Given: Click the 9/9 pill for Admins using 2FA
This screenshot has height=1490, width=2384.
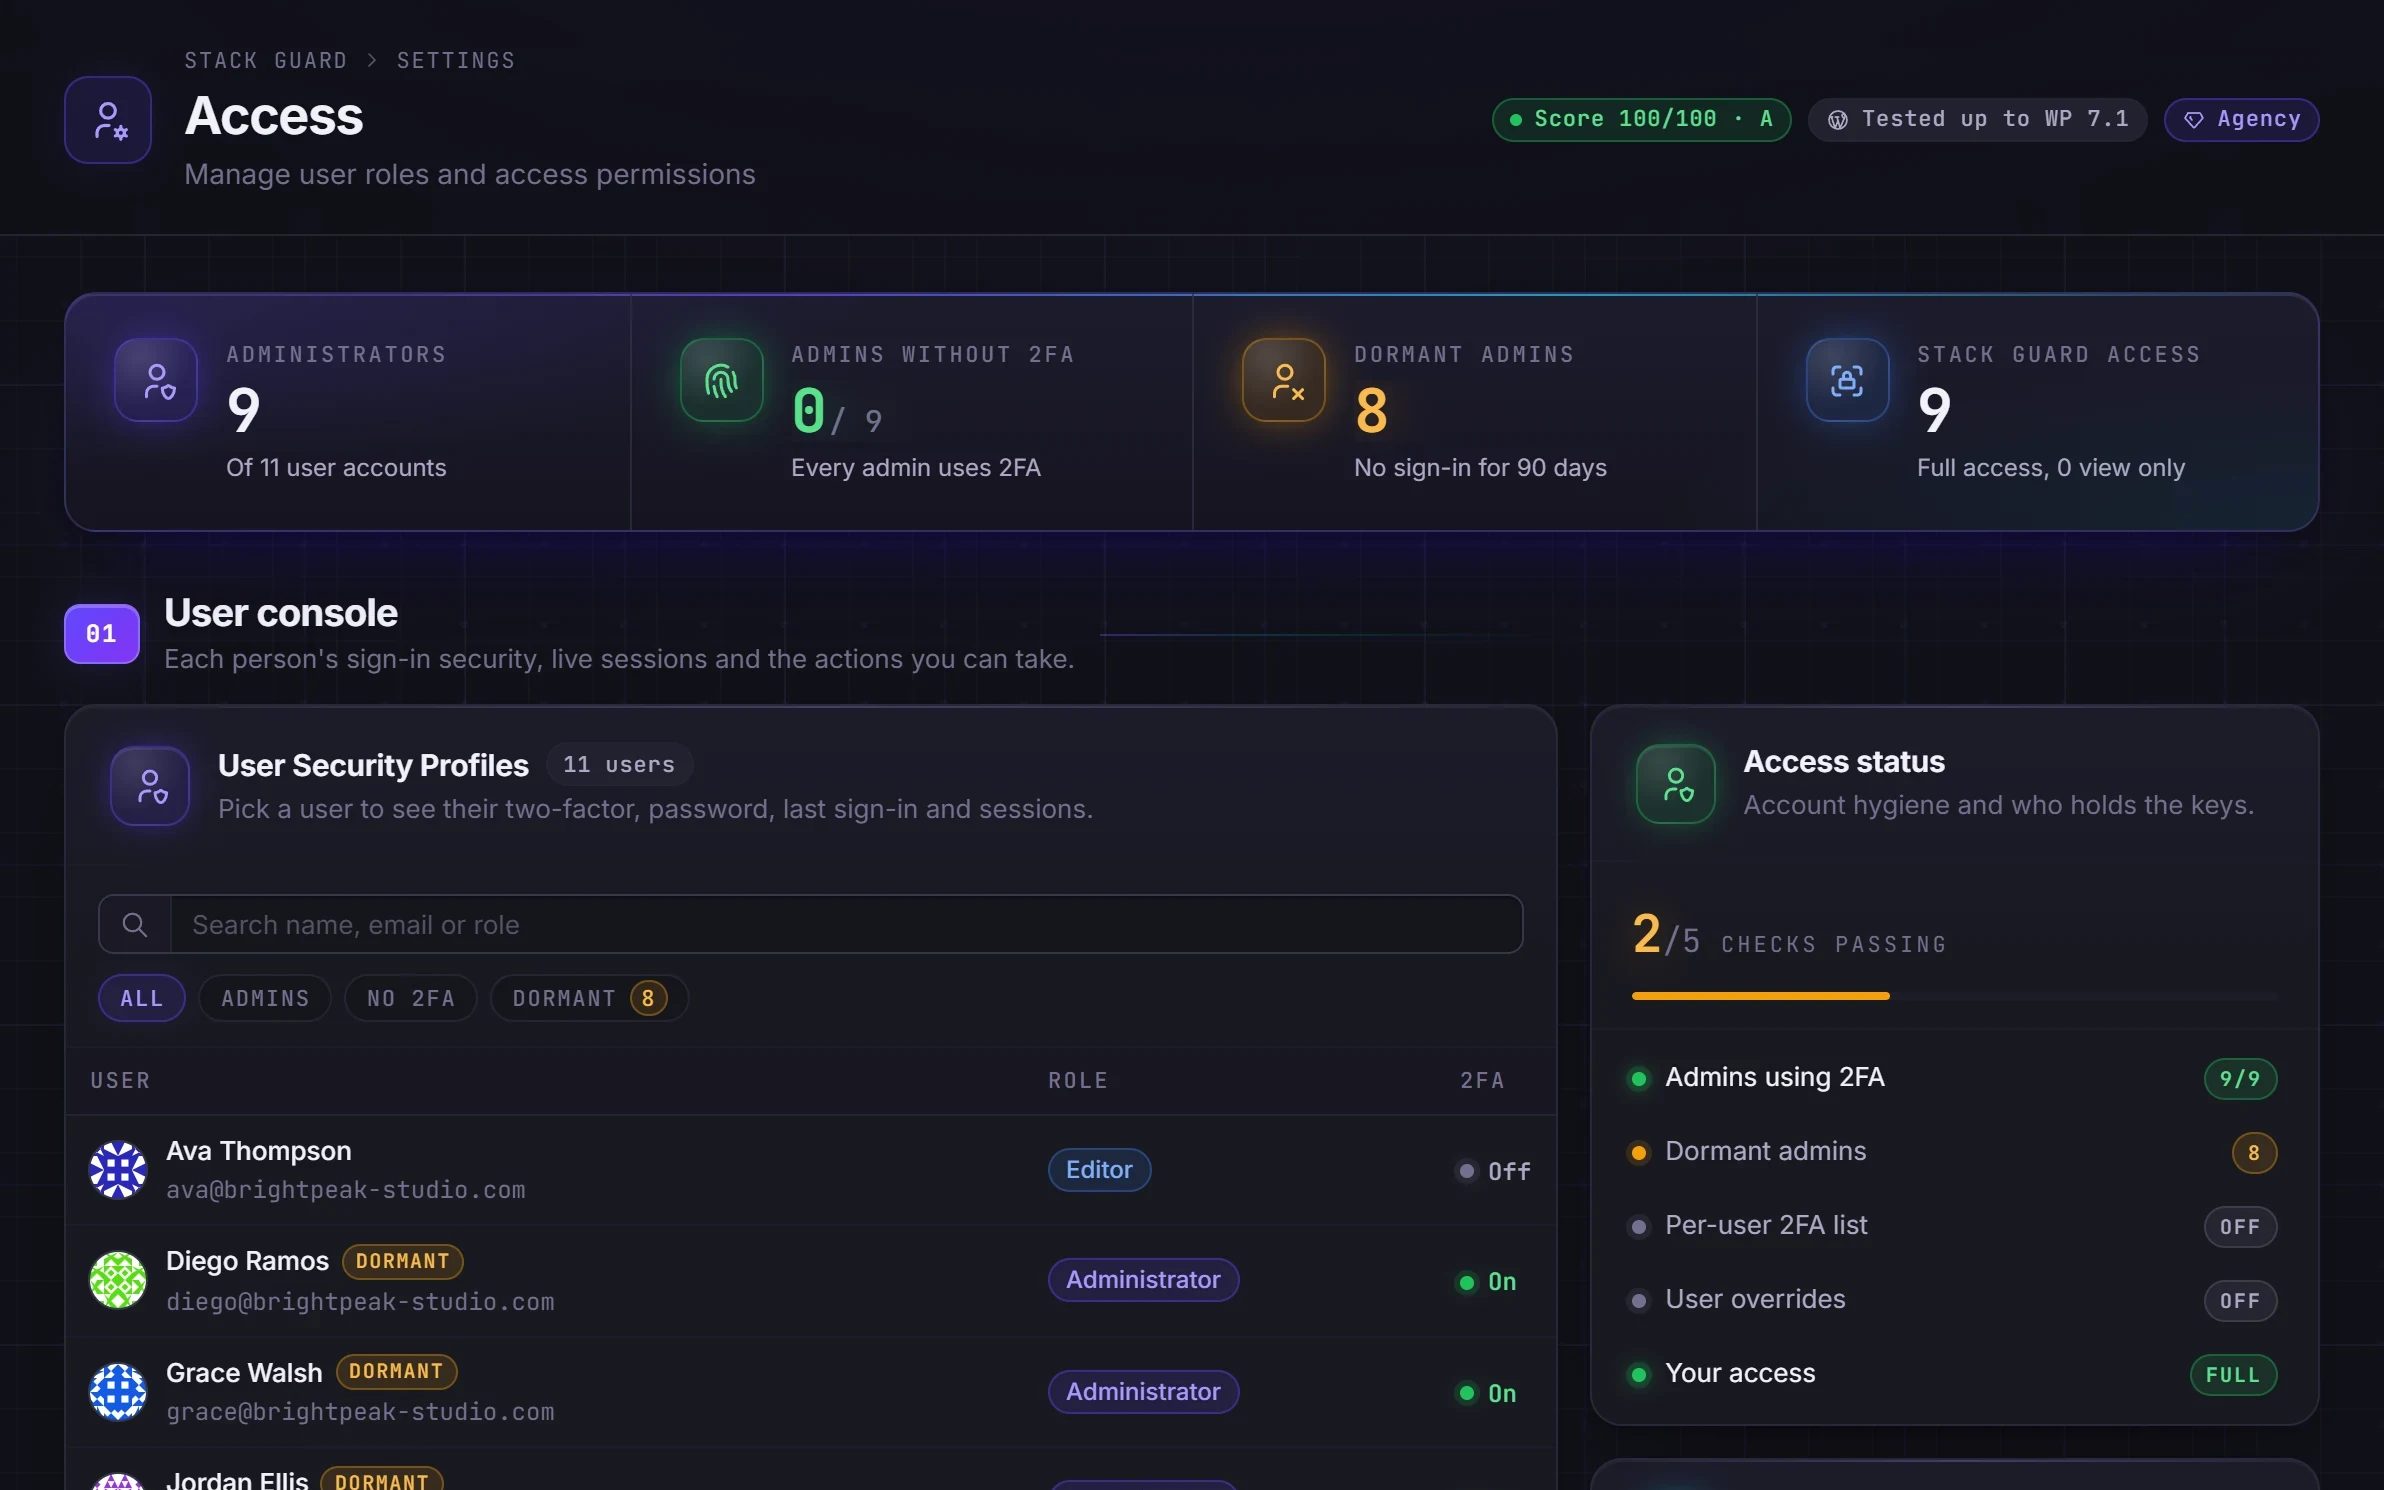Looking at the screenshot, I should click(2240, 1079).
